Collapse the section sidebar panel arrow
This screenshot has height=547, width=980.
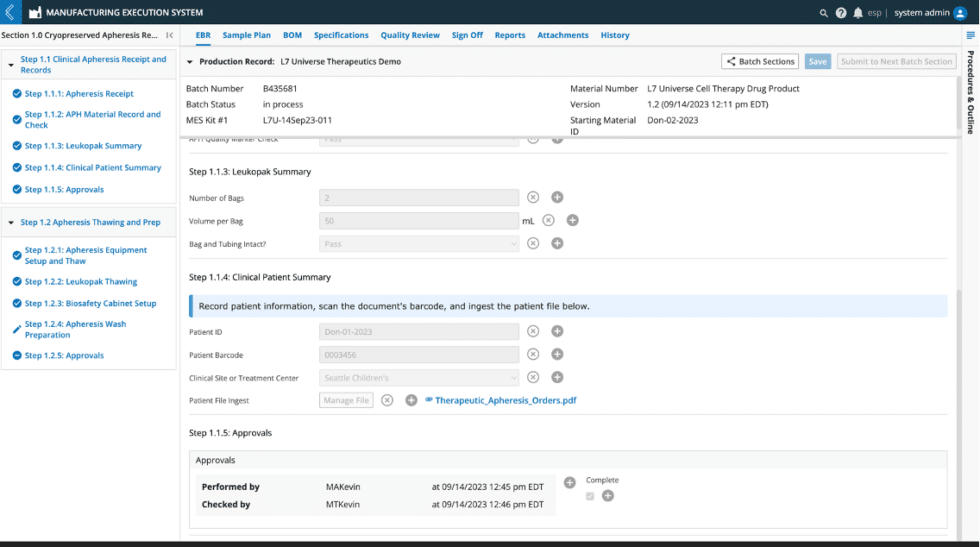[x=169, y=35]
